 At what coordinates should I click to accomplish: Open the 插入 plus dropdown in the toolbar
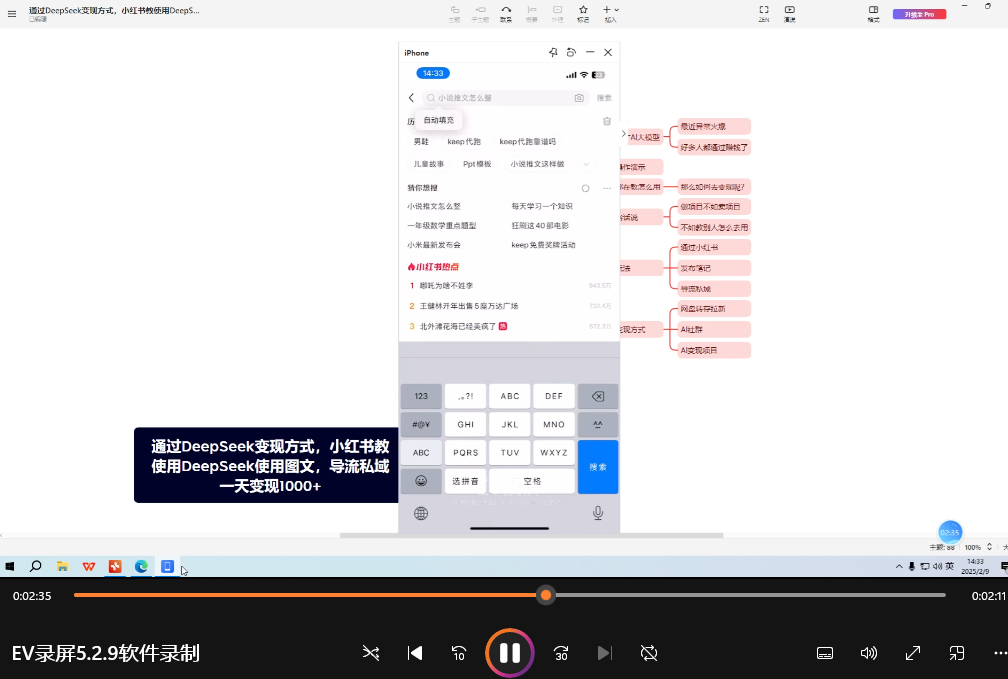[611, 14]
